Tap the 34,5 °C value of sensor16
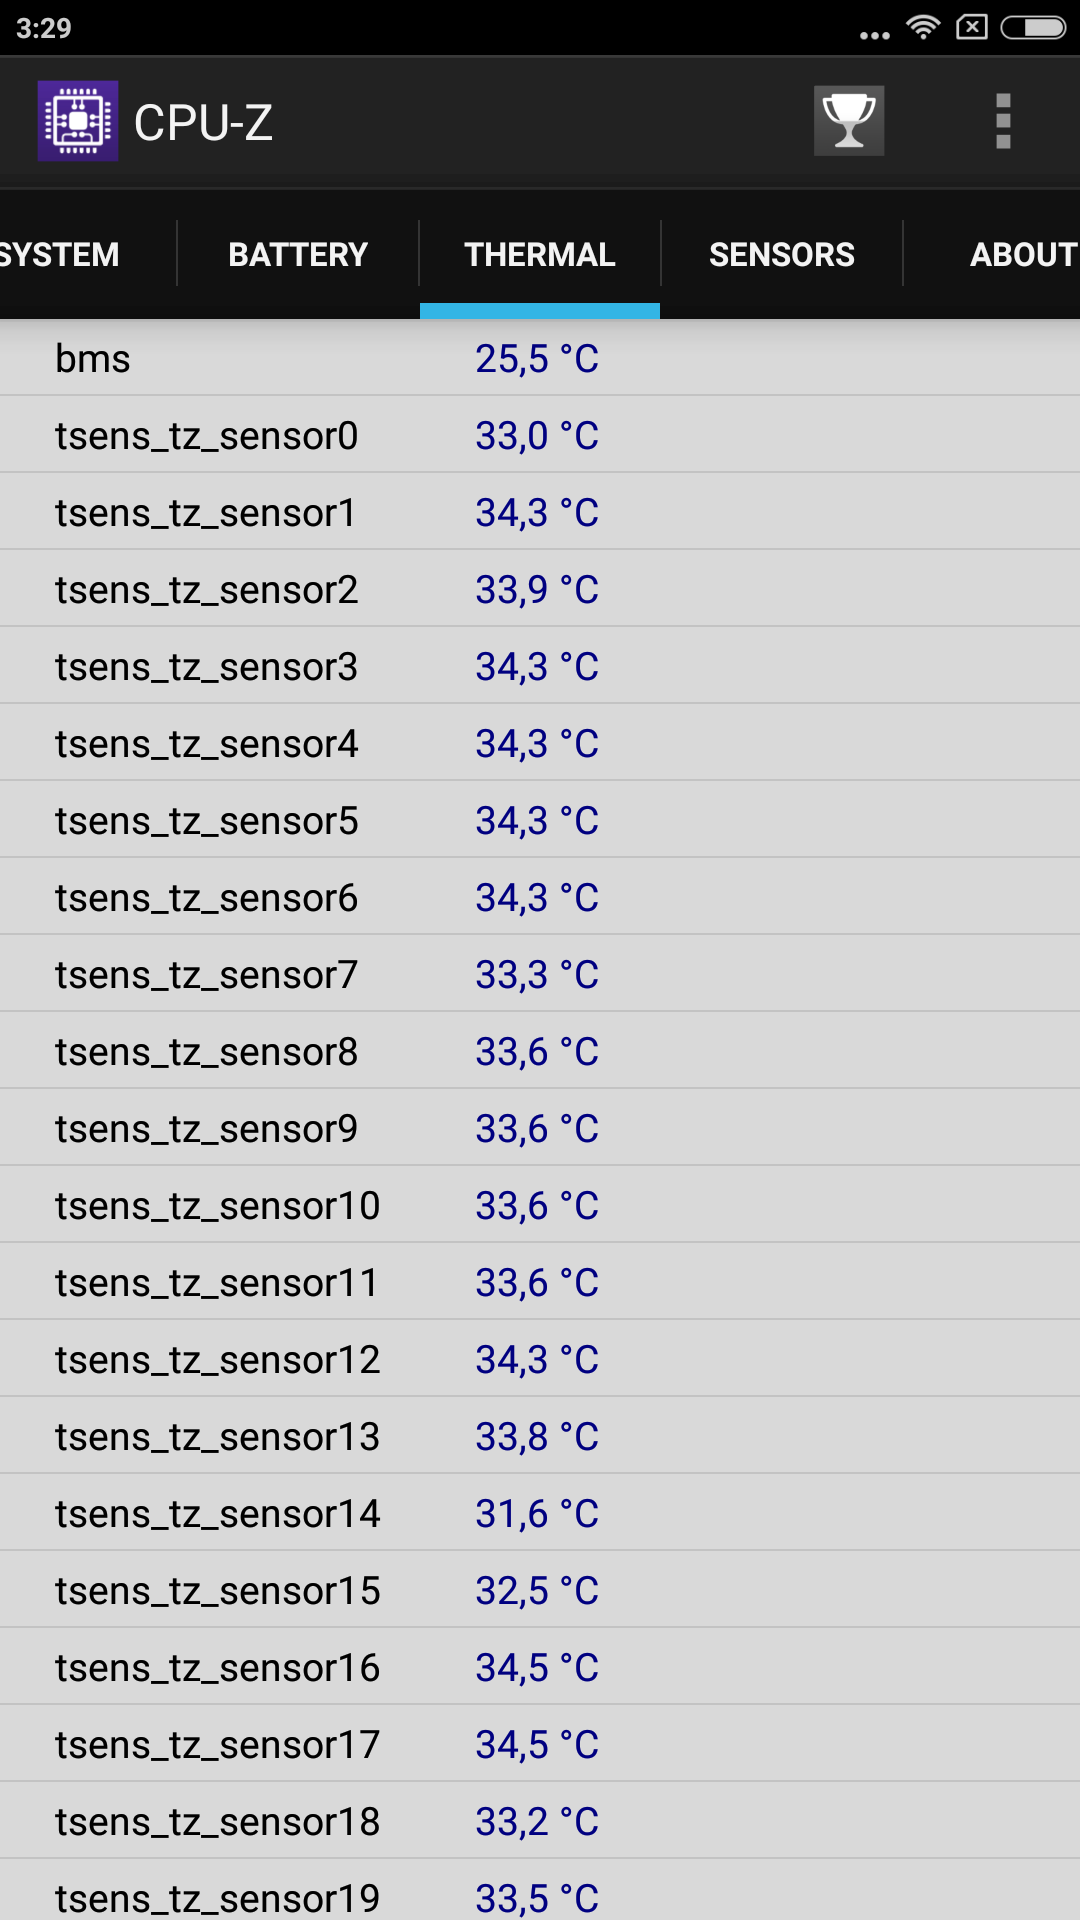Screen dimensions: 1080x1920 (x=537, y=1668)
